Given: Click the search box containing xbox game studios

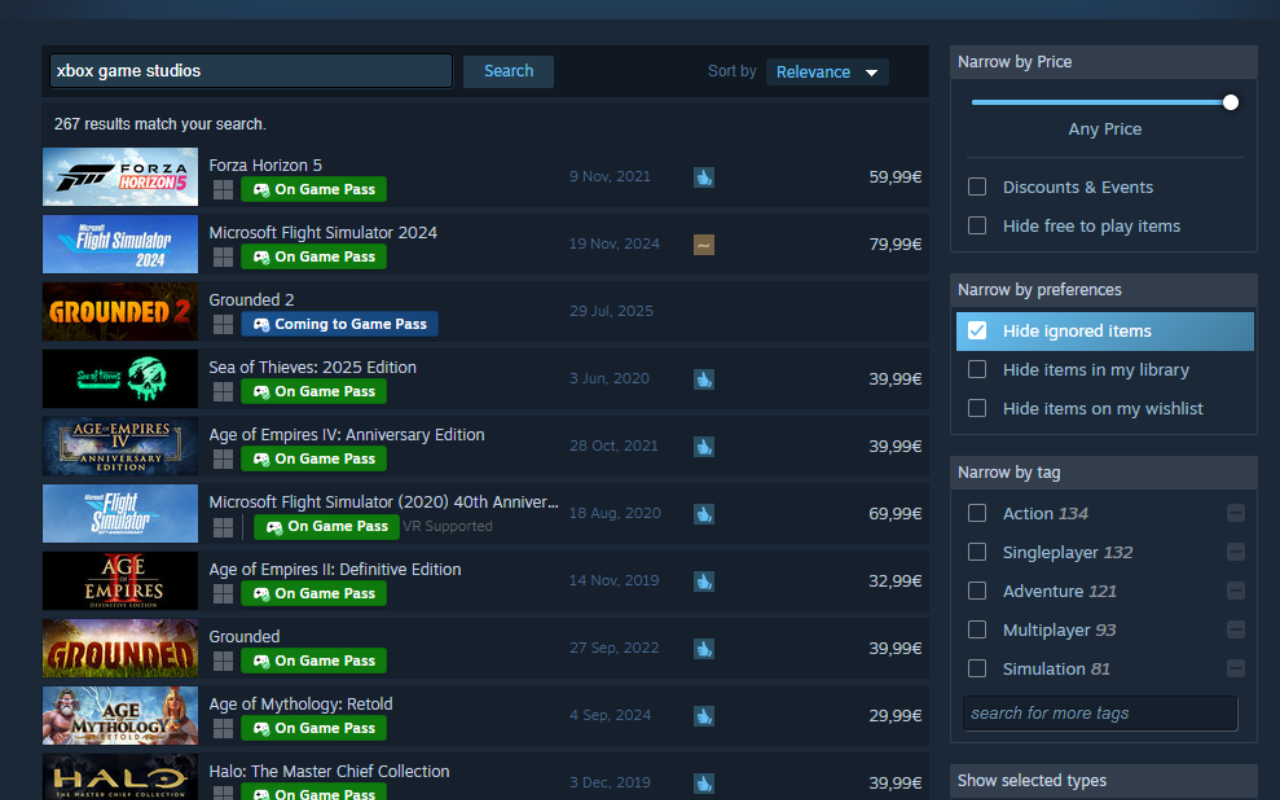Looking at the screenshot, I should [251, 71].
